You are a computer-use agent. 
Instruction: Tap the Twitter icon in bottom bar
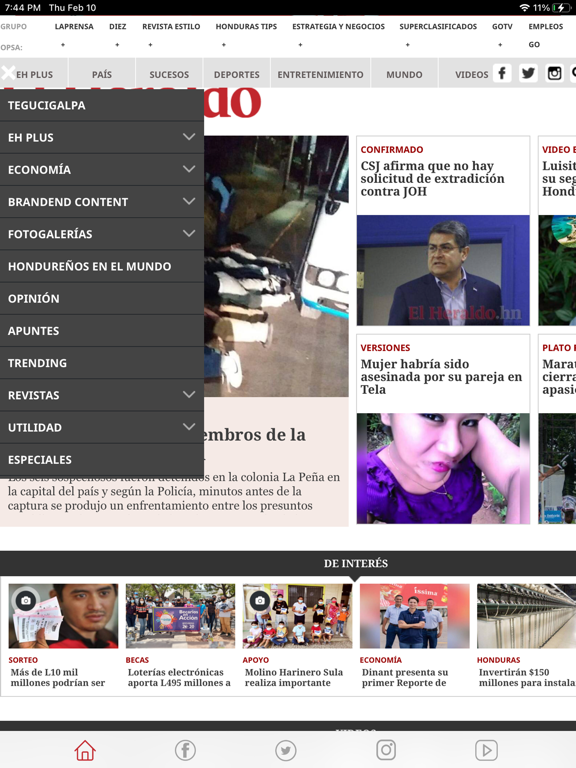(x=286, y=750)
